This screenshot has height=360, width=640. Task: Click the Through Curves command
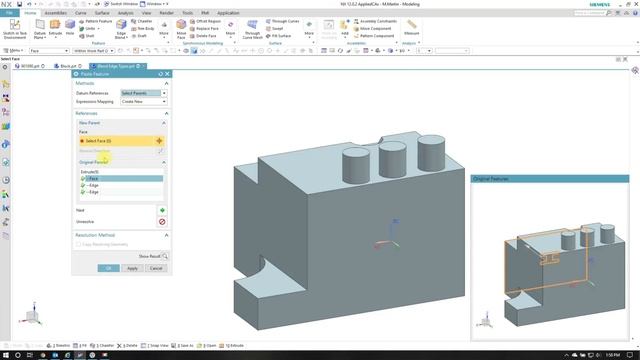pos(282,21)
